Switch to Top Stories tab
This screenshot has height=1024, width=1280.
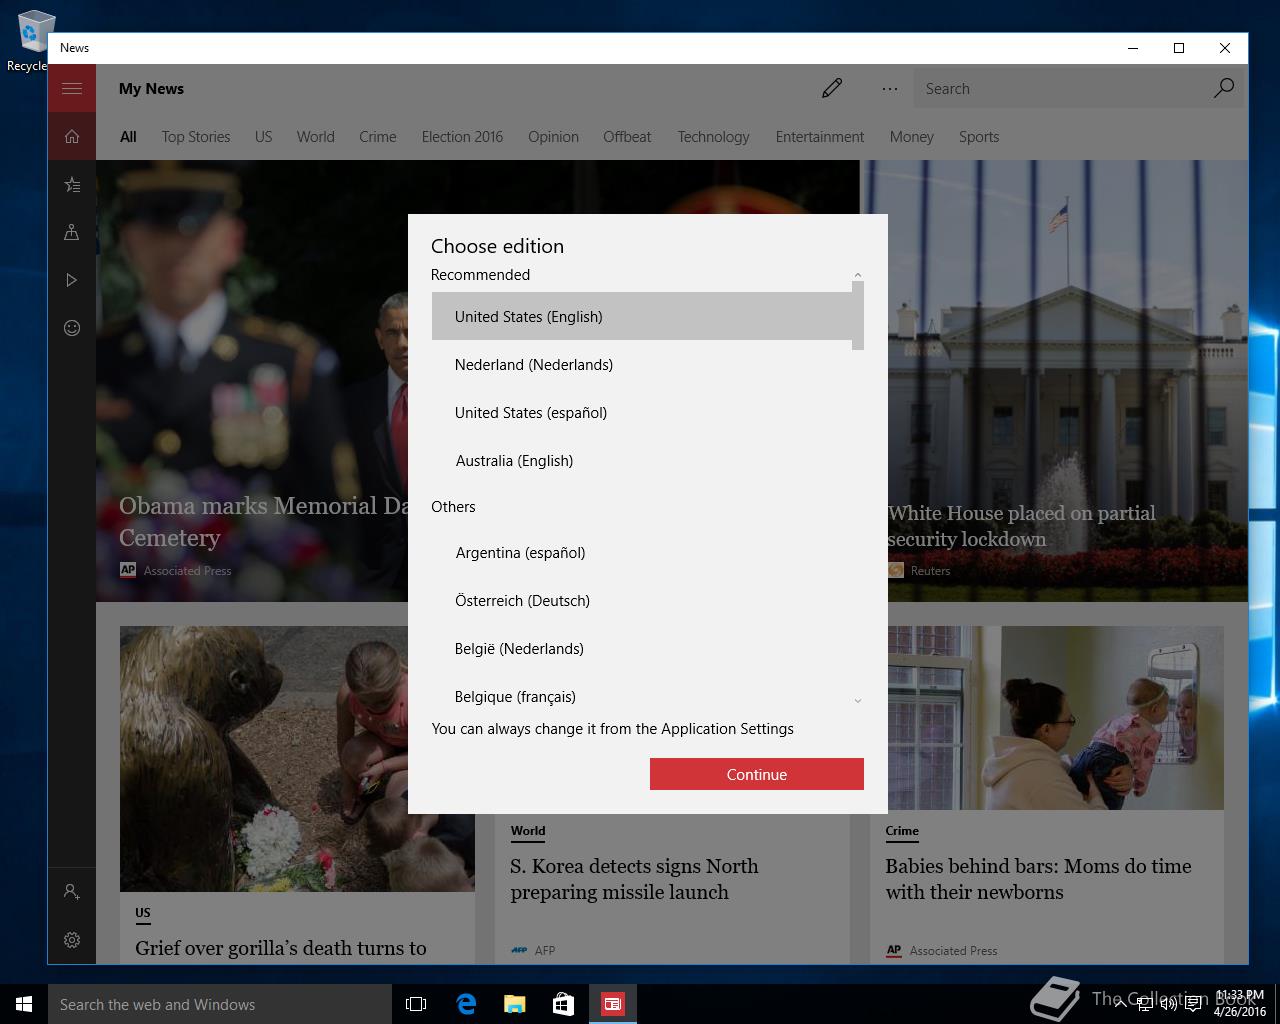click(196, 137)
